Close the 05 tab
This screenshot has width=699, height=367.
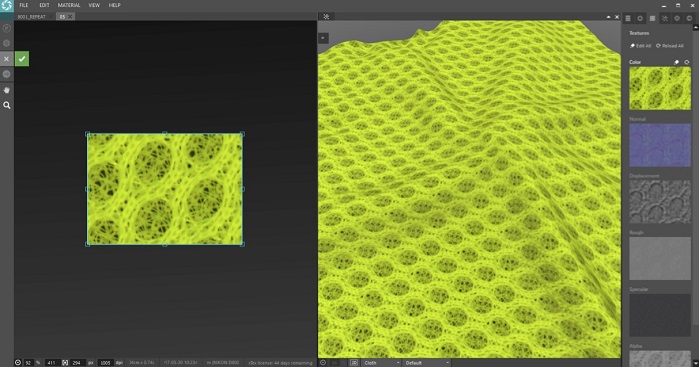click(x=70, y=16)
